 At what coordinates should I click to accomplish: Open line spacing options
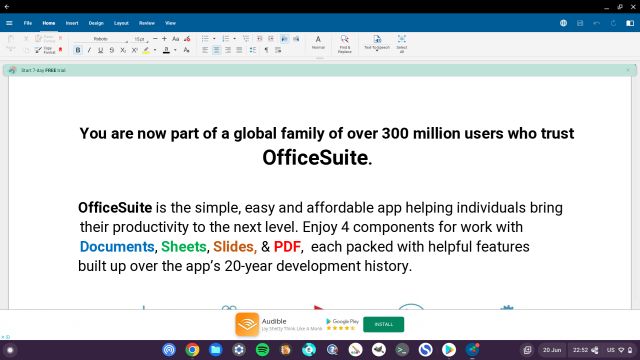pos(253,50)
